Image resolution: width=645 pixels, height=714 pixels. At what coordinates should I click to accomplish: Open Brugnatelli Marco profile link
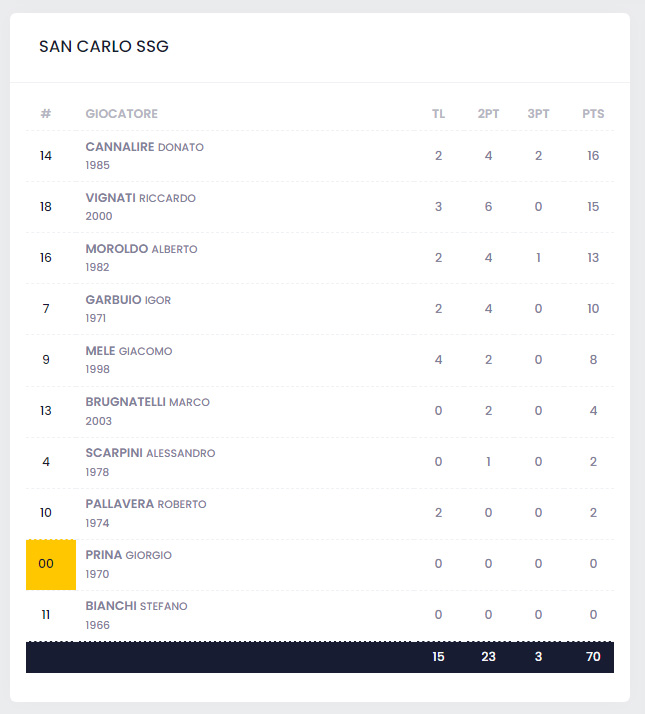click(x=147, y=402)
